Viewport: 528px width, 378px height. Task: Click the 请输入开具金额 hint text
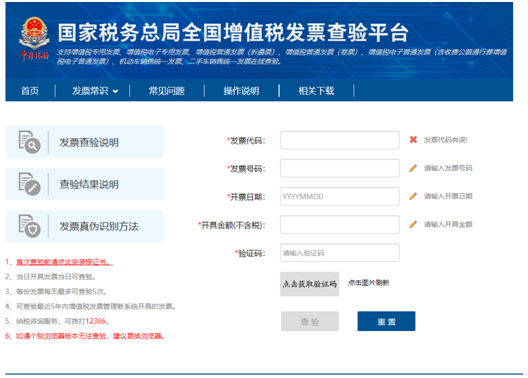coord(448,225)
